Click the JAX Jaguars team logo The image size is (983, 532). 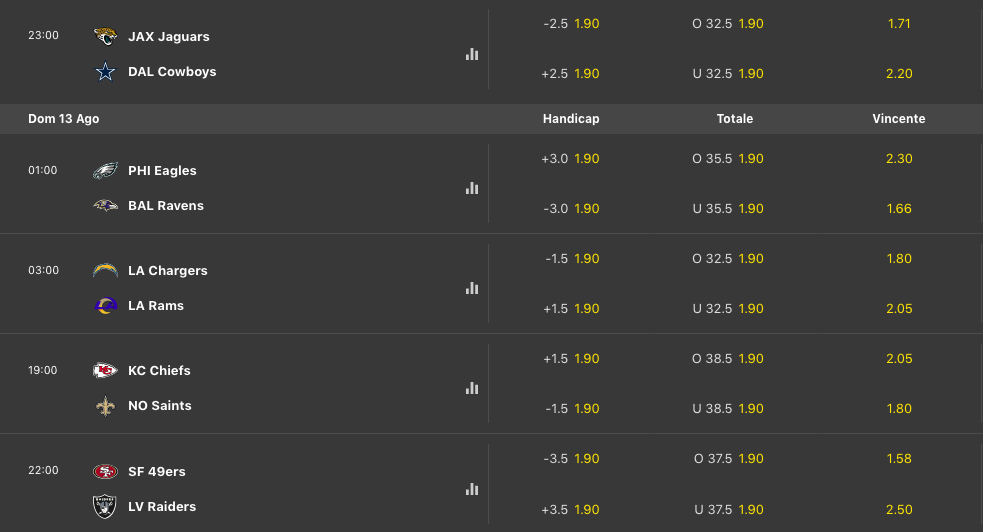105,37
